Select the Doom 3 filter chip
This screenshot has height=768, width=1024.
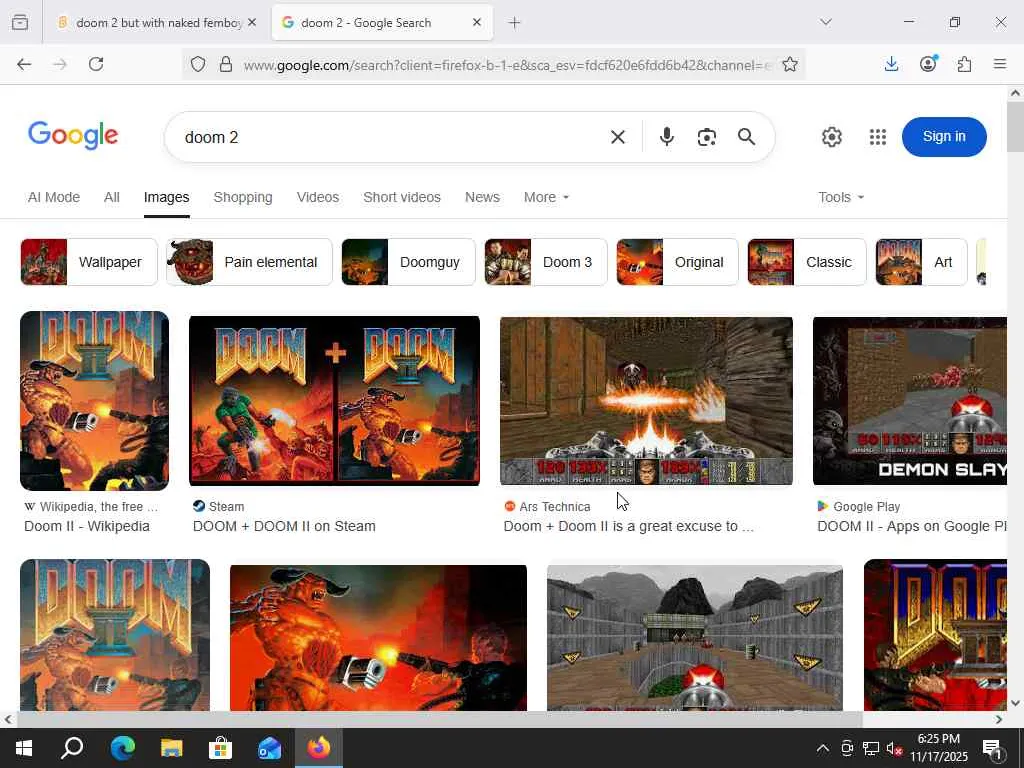coord(545,262)
